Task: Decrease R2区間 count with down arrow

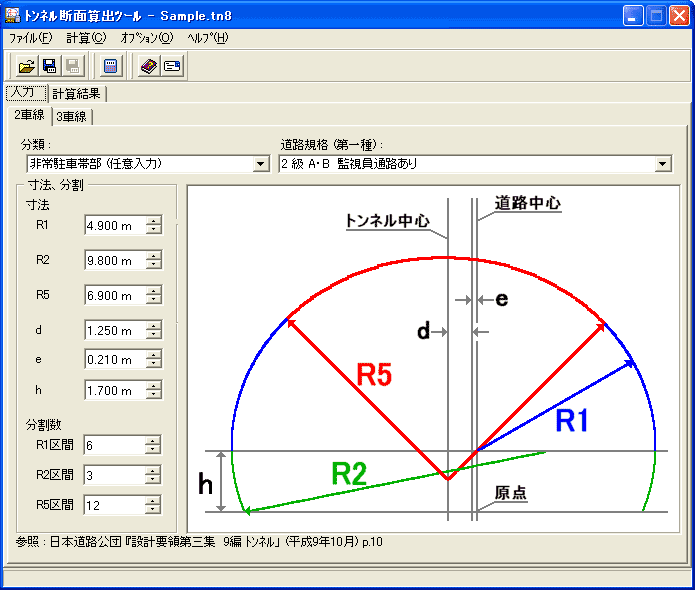Action: tap(153, 480)
